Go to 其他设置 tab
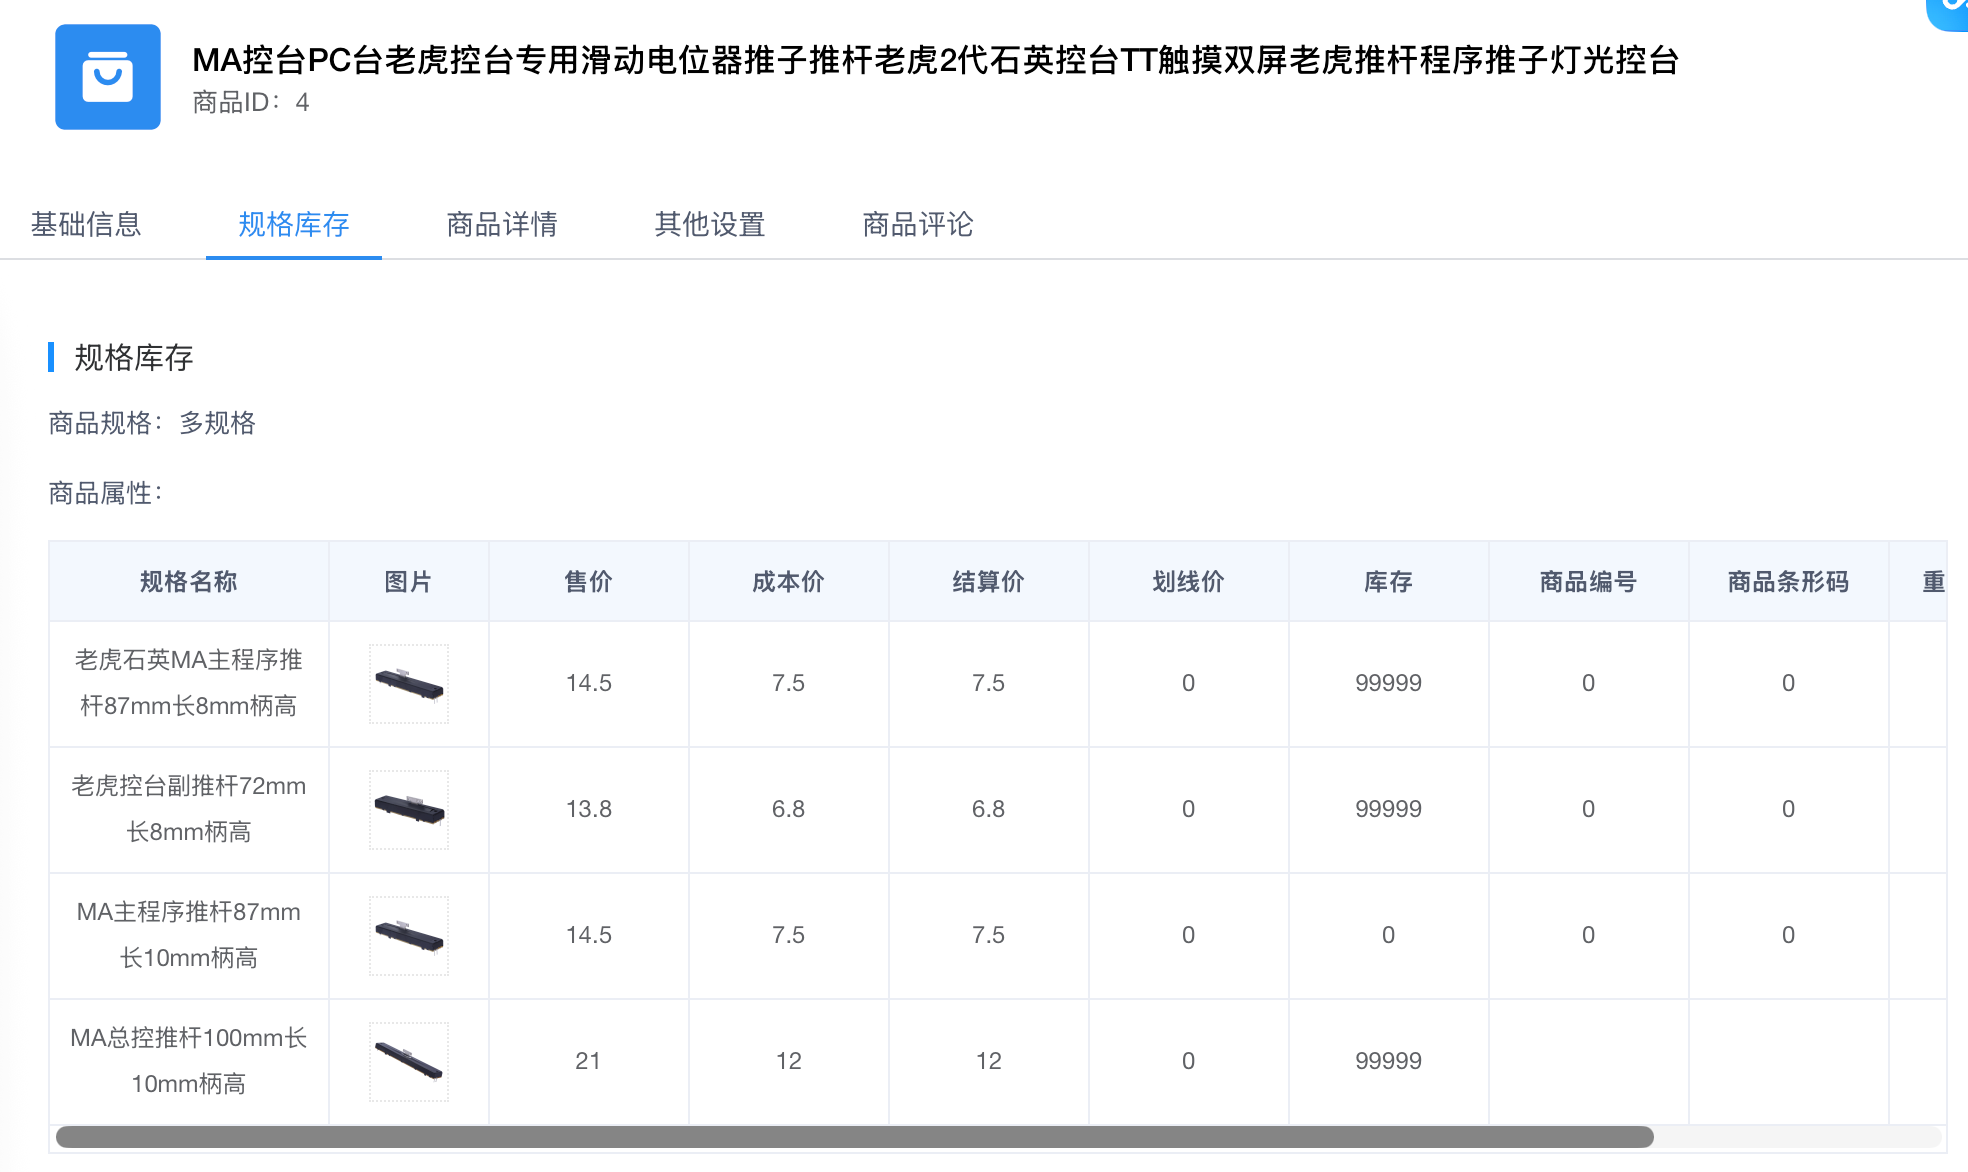 click(709, 224)
